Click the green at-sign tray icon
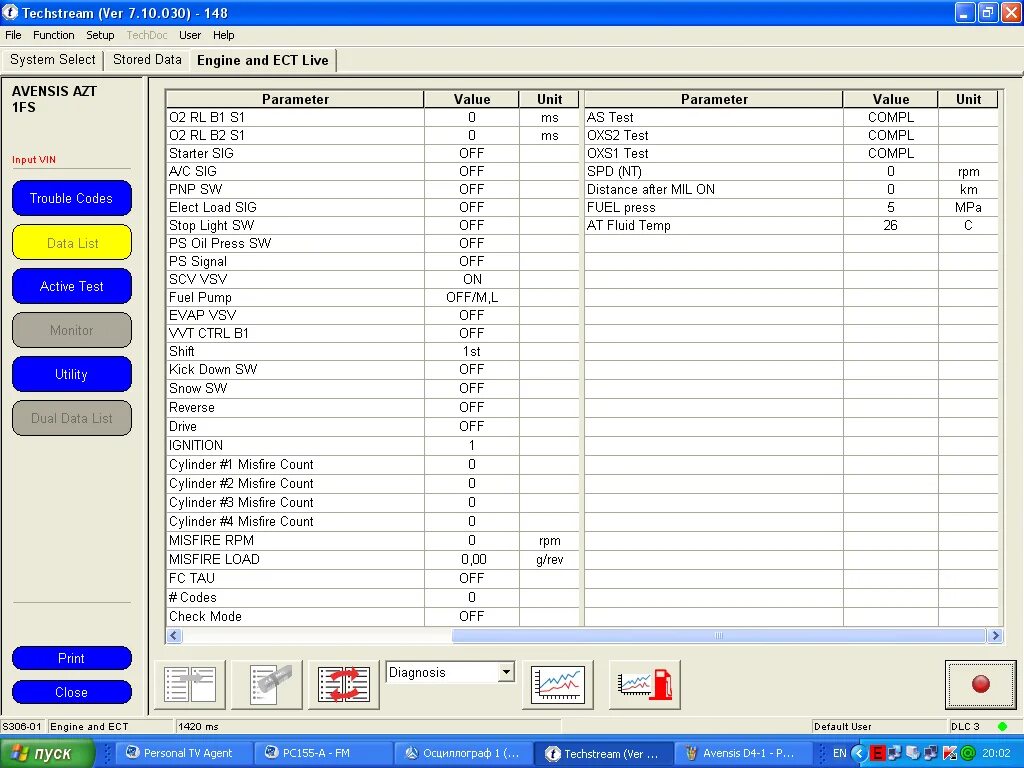Viewport: 1024px width, 768px height. (x=968, y=753)
